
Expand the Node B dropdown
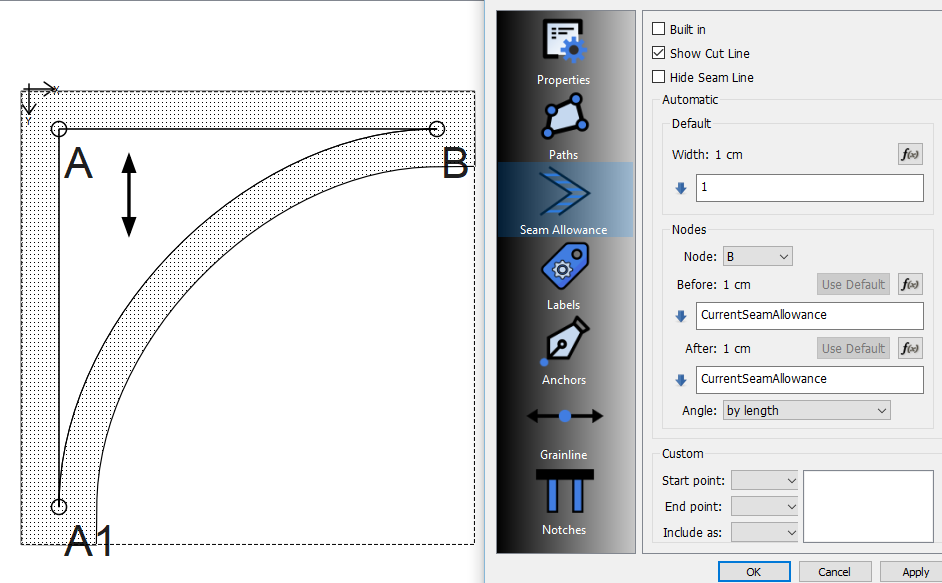[x=756, y=257]
